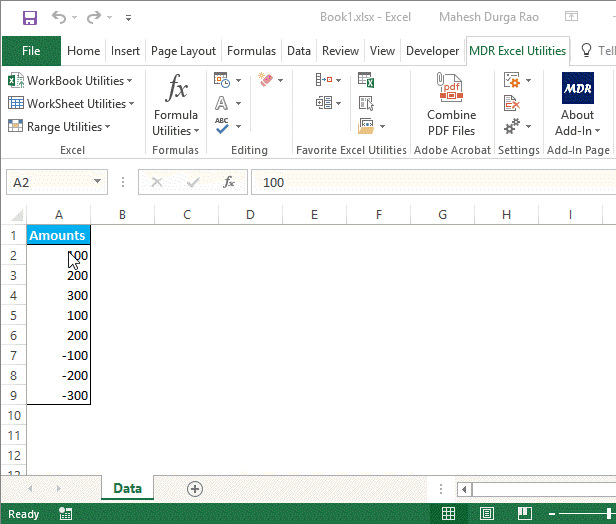Viewport: 616px width, 524px height.
Task: Click the macro recording icon in status bar
Action: pyautogui.click(x=65, y=513)
